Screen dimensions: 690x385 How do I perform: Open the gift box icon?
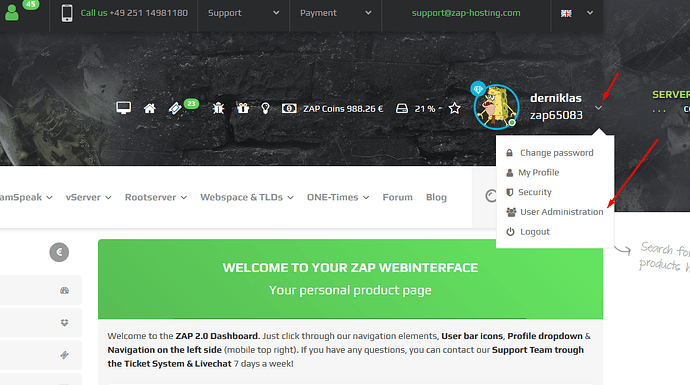pos(243,108)
